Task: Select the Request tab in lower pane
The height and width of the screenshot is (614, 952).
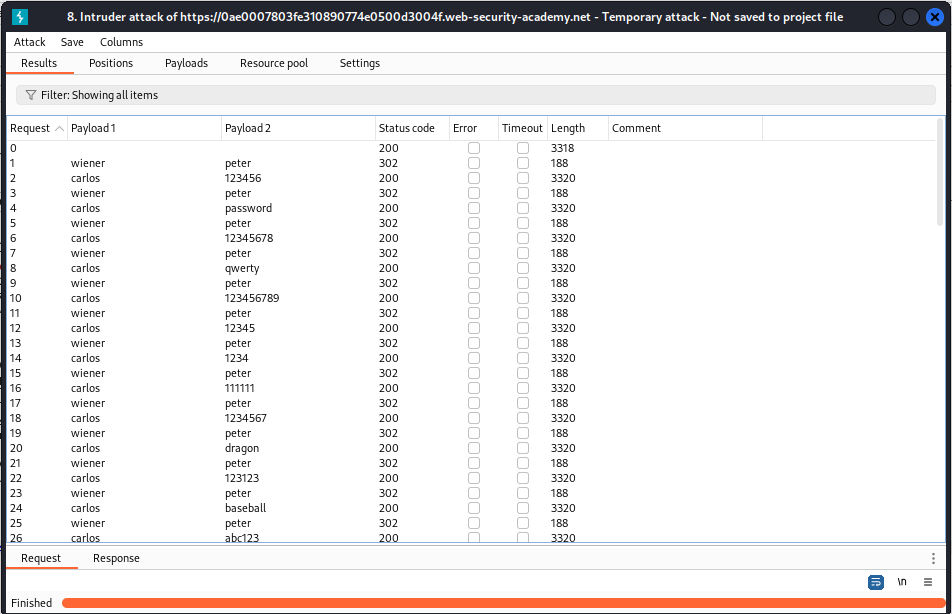Action: (41, 558)
